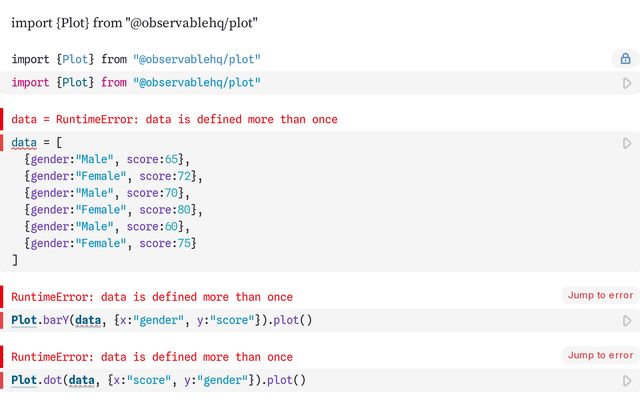Click the notebook title heading text

[x=135, y=22]
